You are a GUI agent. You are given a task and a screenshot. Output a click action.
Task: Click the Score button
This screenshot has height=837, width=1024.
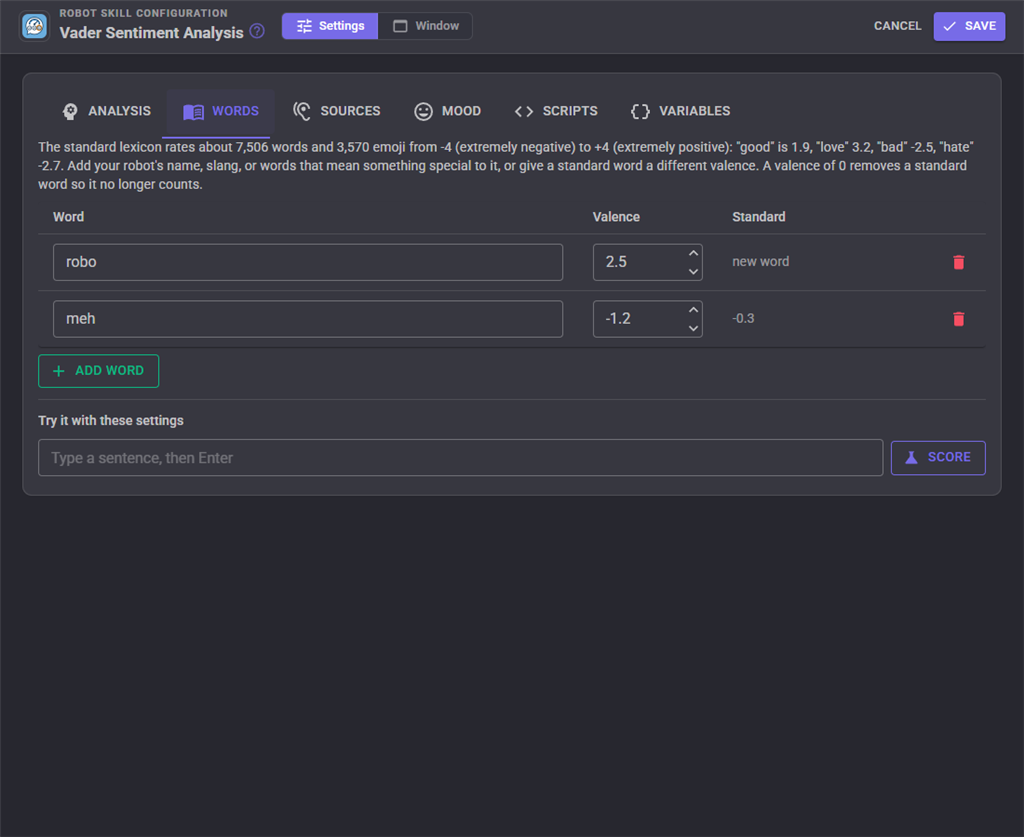[x=938, y=457]
